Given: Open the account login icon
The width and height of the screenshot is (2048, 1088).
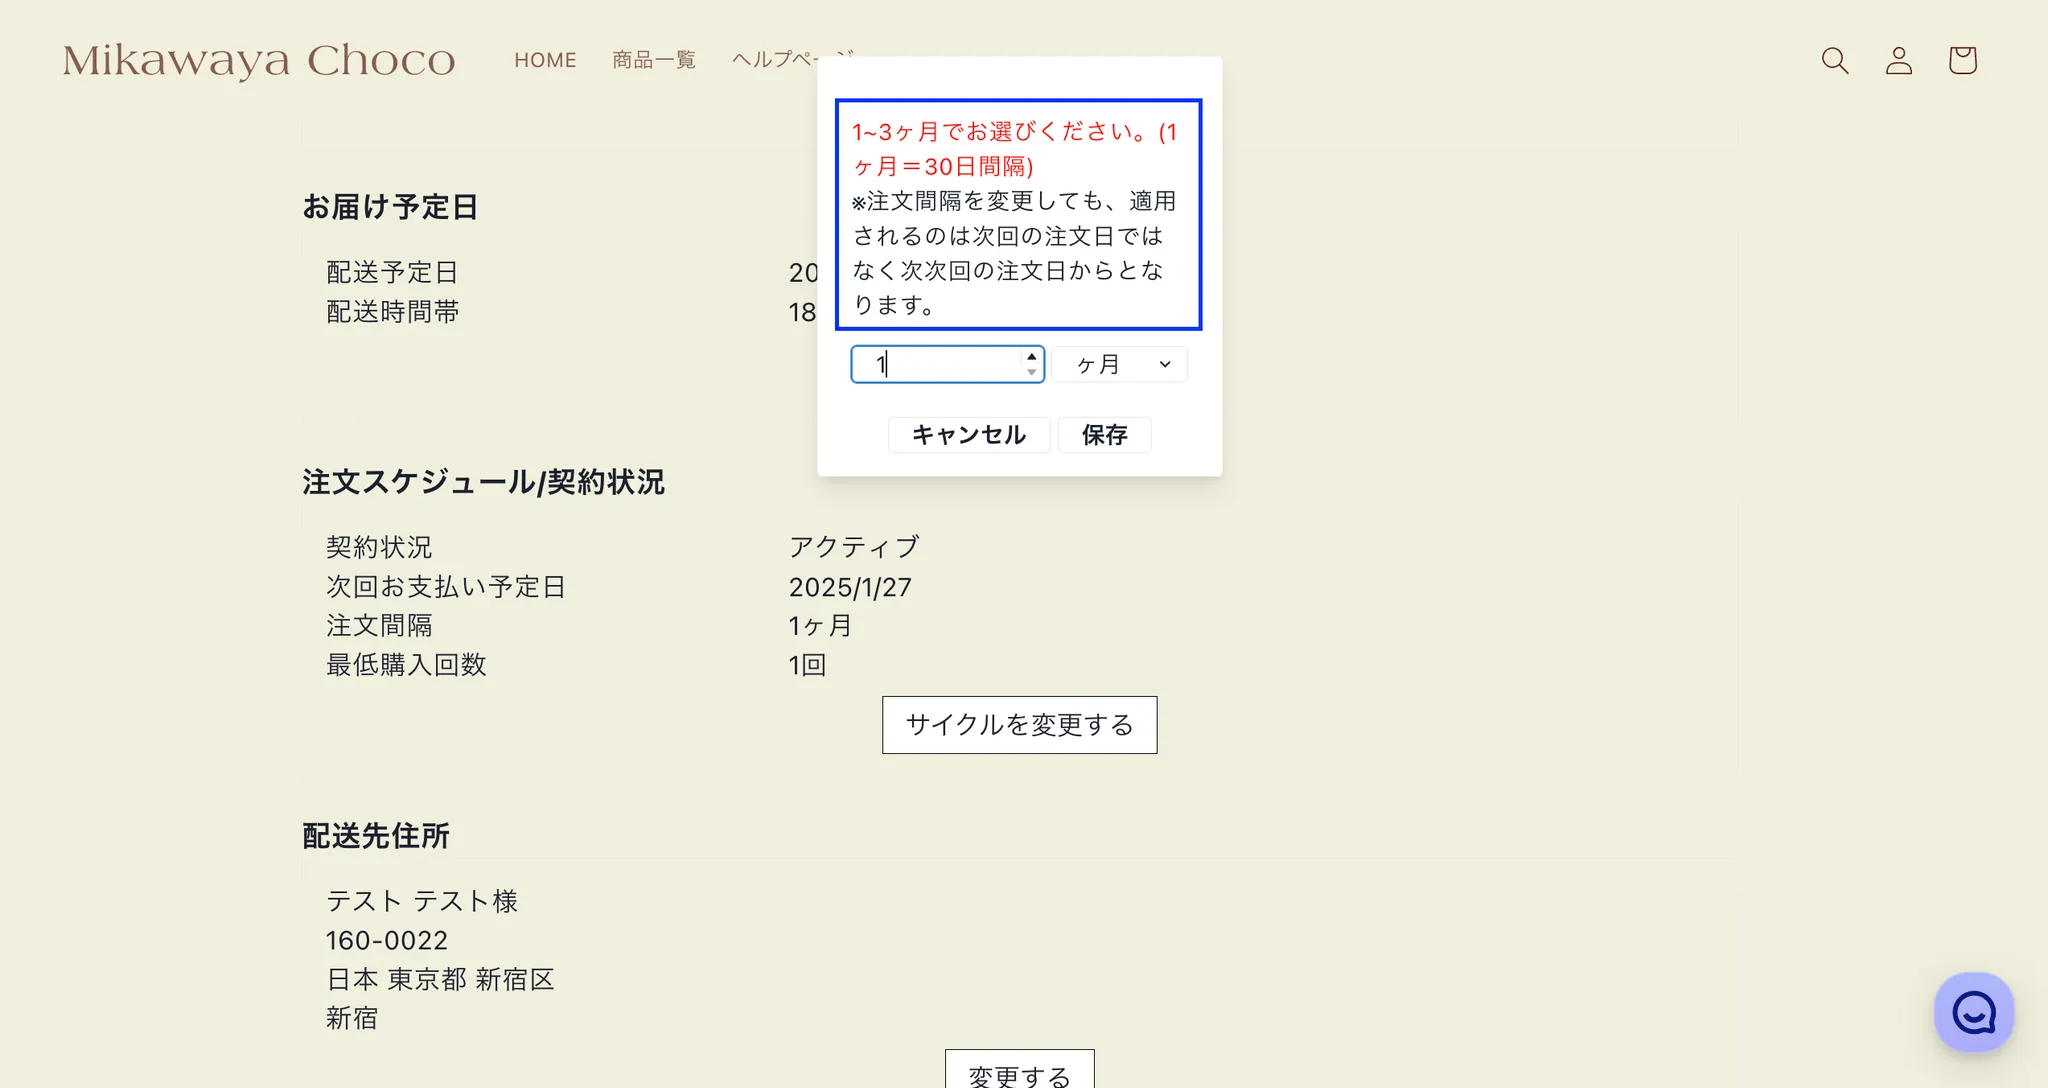Looking at the screenshot, I should (1899, 60).
